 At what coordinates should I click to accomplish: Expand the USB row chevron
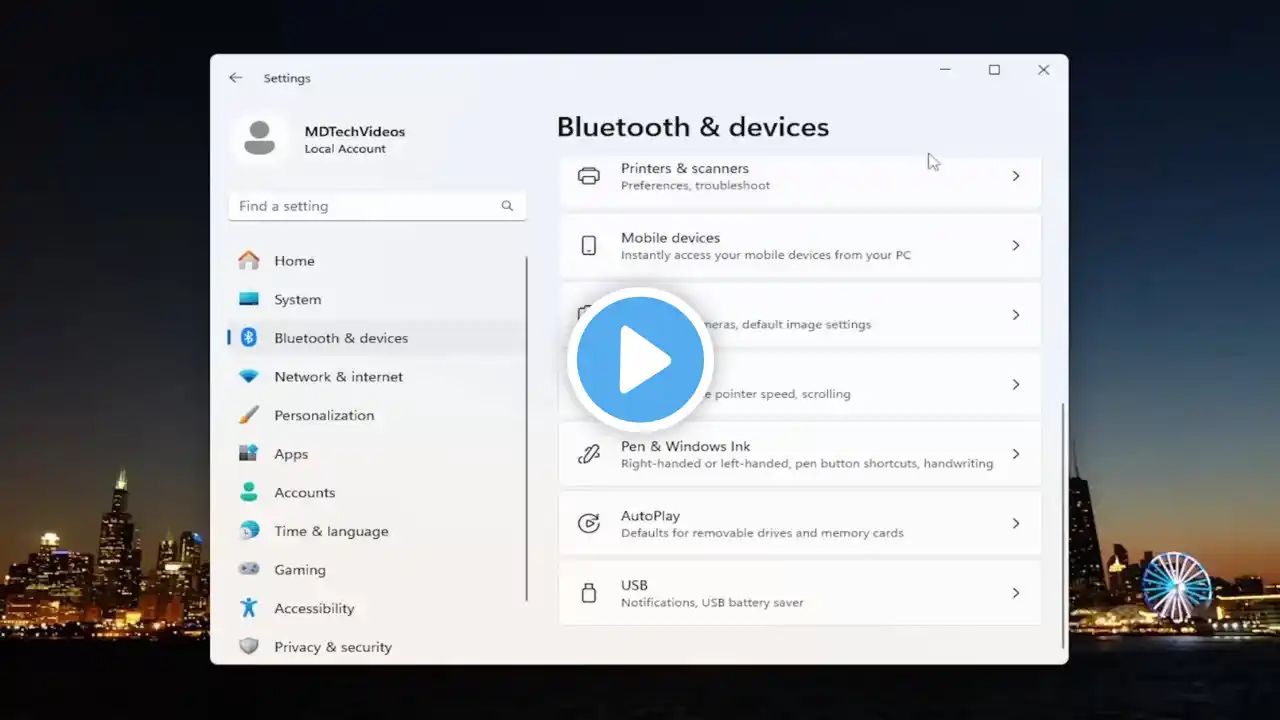[x=1015, y=593]
